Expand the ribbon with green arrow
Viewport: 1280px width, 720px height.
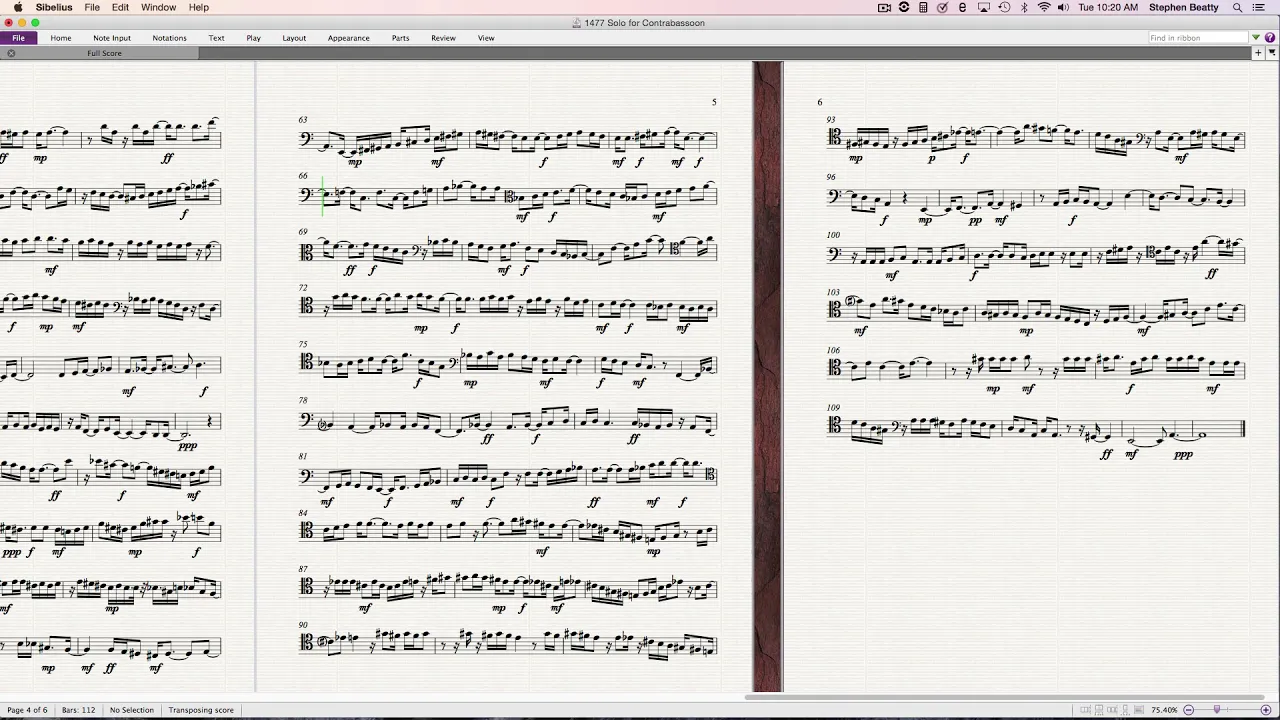[x=1257, y=38]
